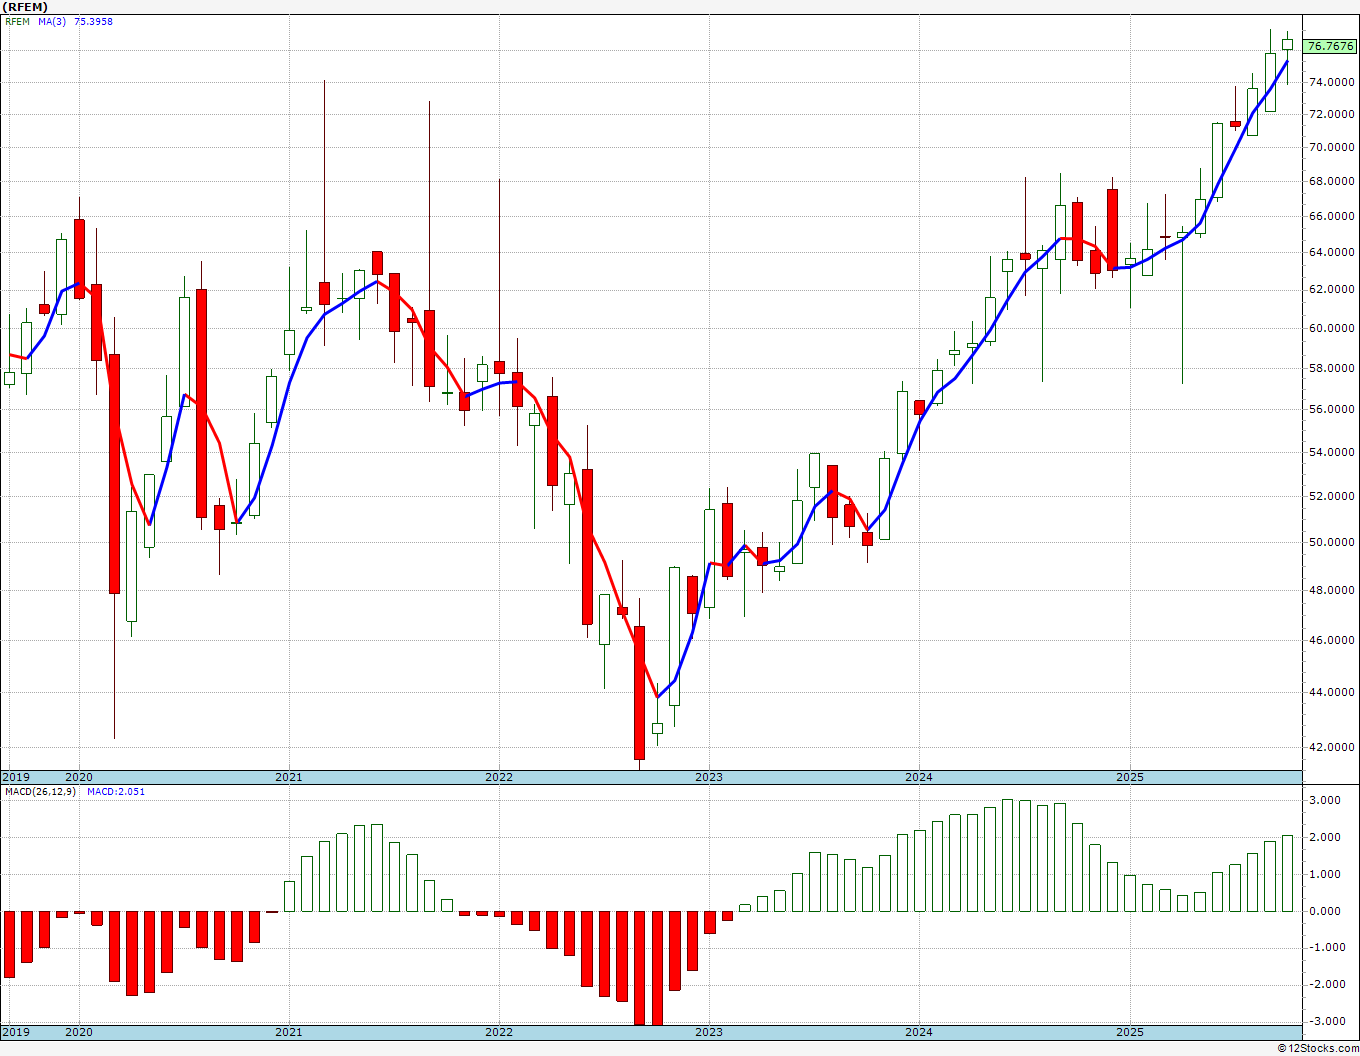The width and height of the screenshot is (1360, 1056).
Task: Click 2019 on the price chart time axis
Action: (x=15, y=777)
